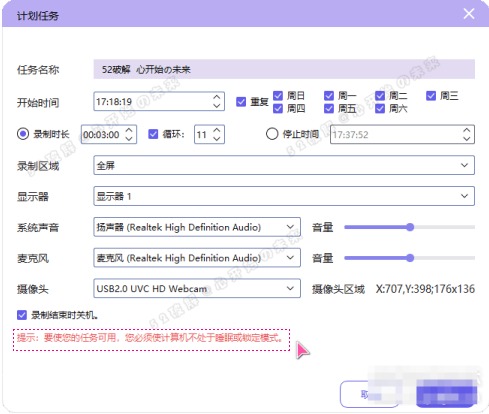Adjust the 麦克风 音量 slider

[x=410, y=258]
